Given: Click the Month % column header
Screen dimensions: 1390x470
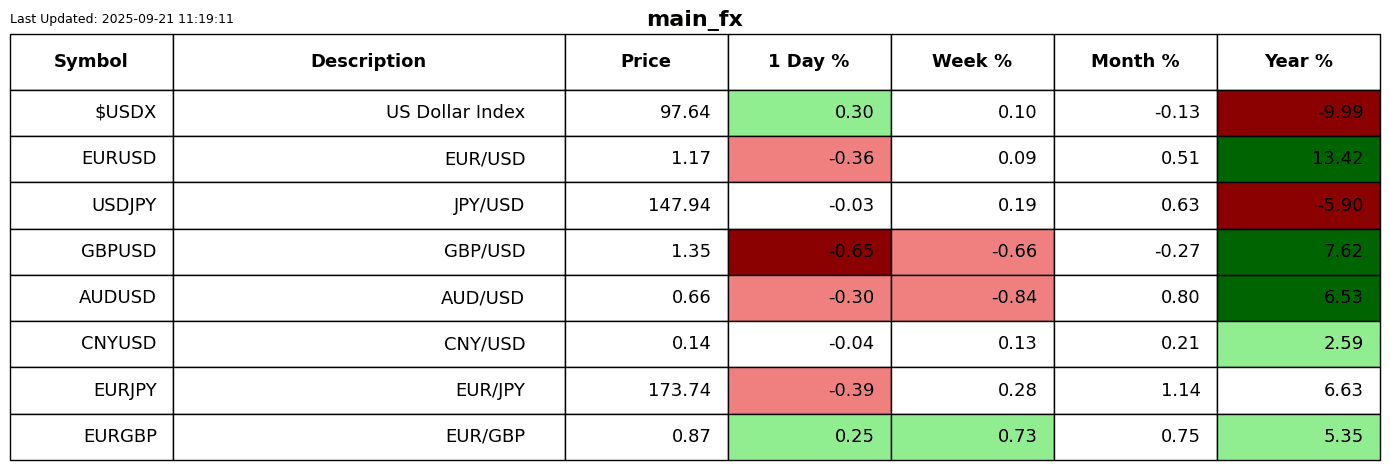Looking at the screenshot, I should pos(1135,62).
